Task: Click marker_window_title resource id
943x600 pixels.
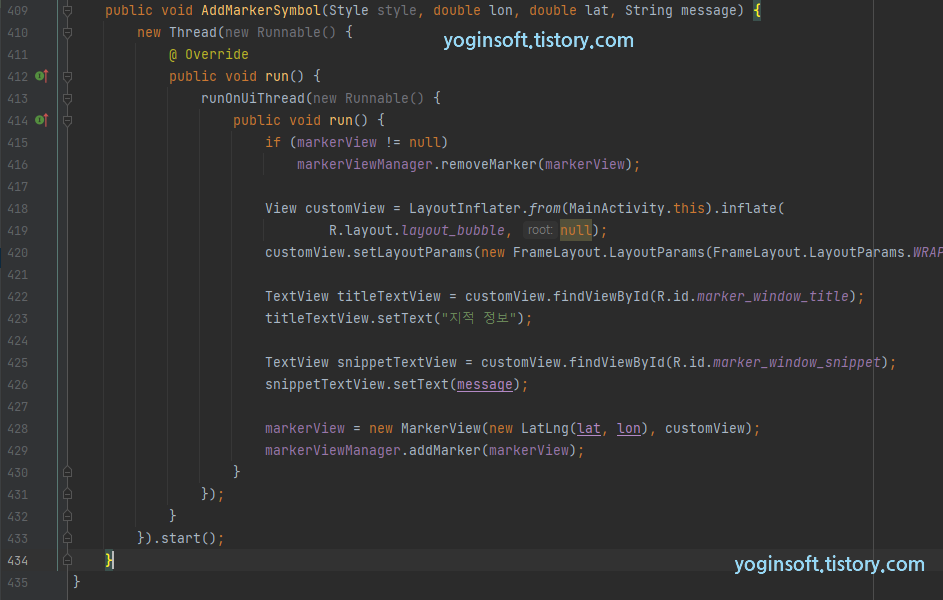Action: coord(773,296)
